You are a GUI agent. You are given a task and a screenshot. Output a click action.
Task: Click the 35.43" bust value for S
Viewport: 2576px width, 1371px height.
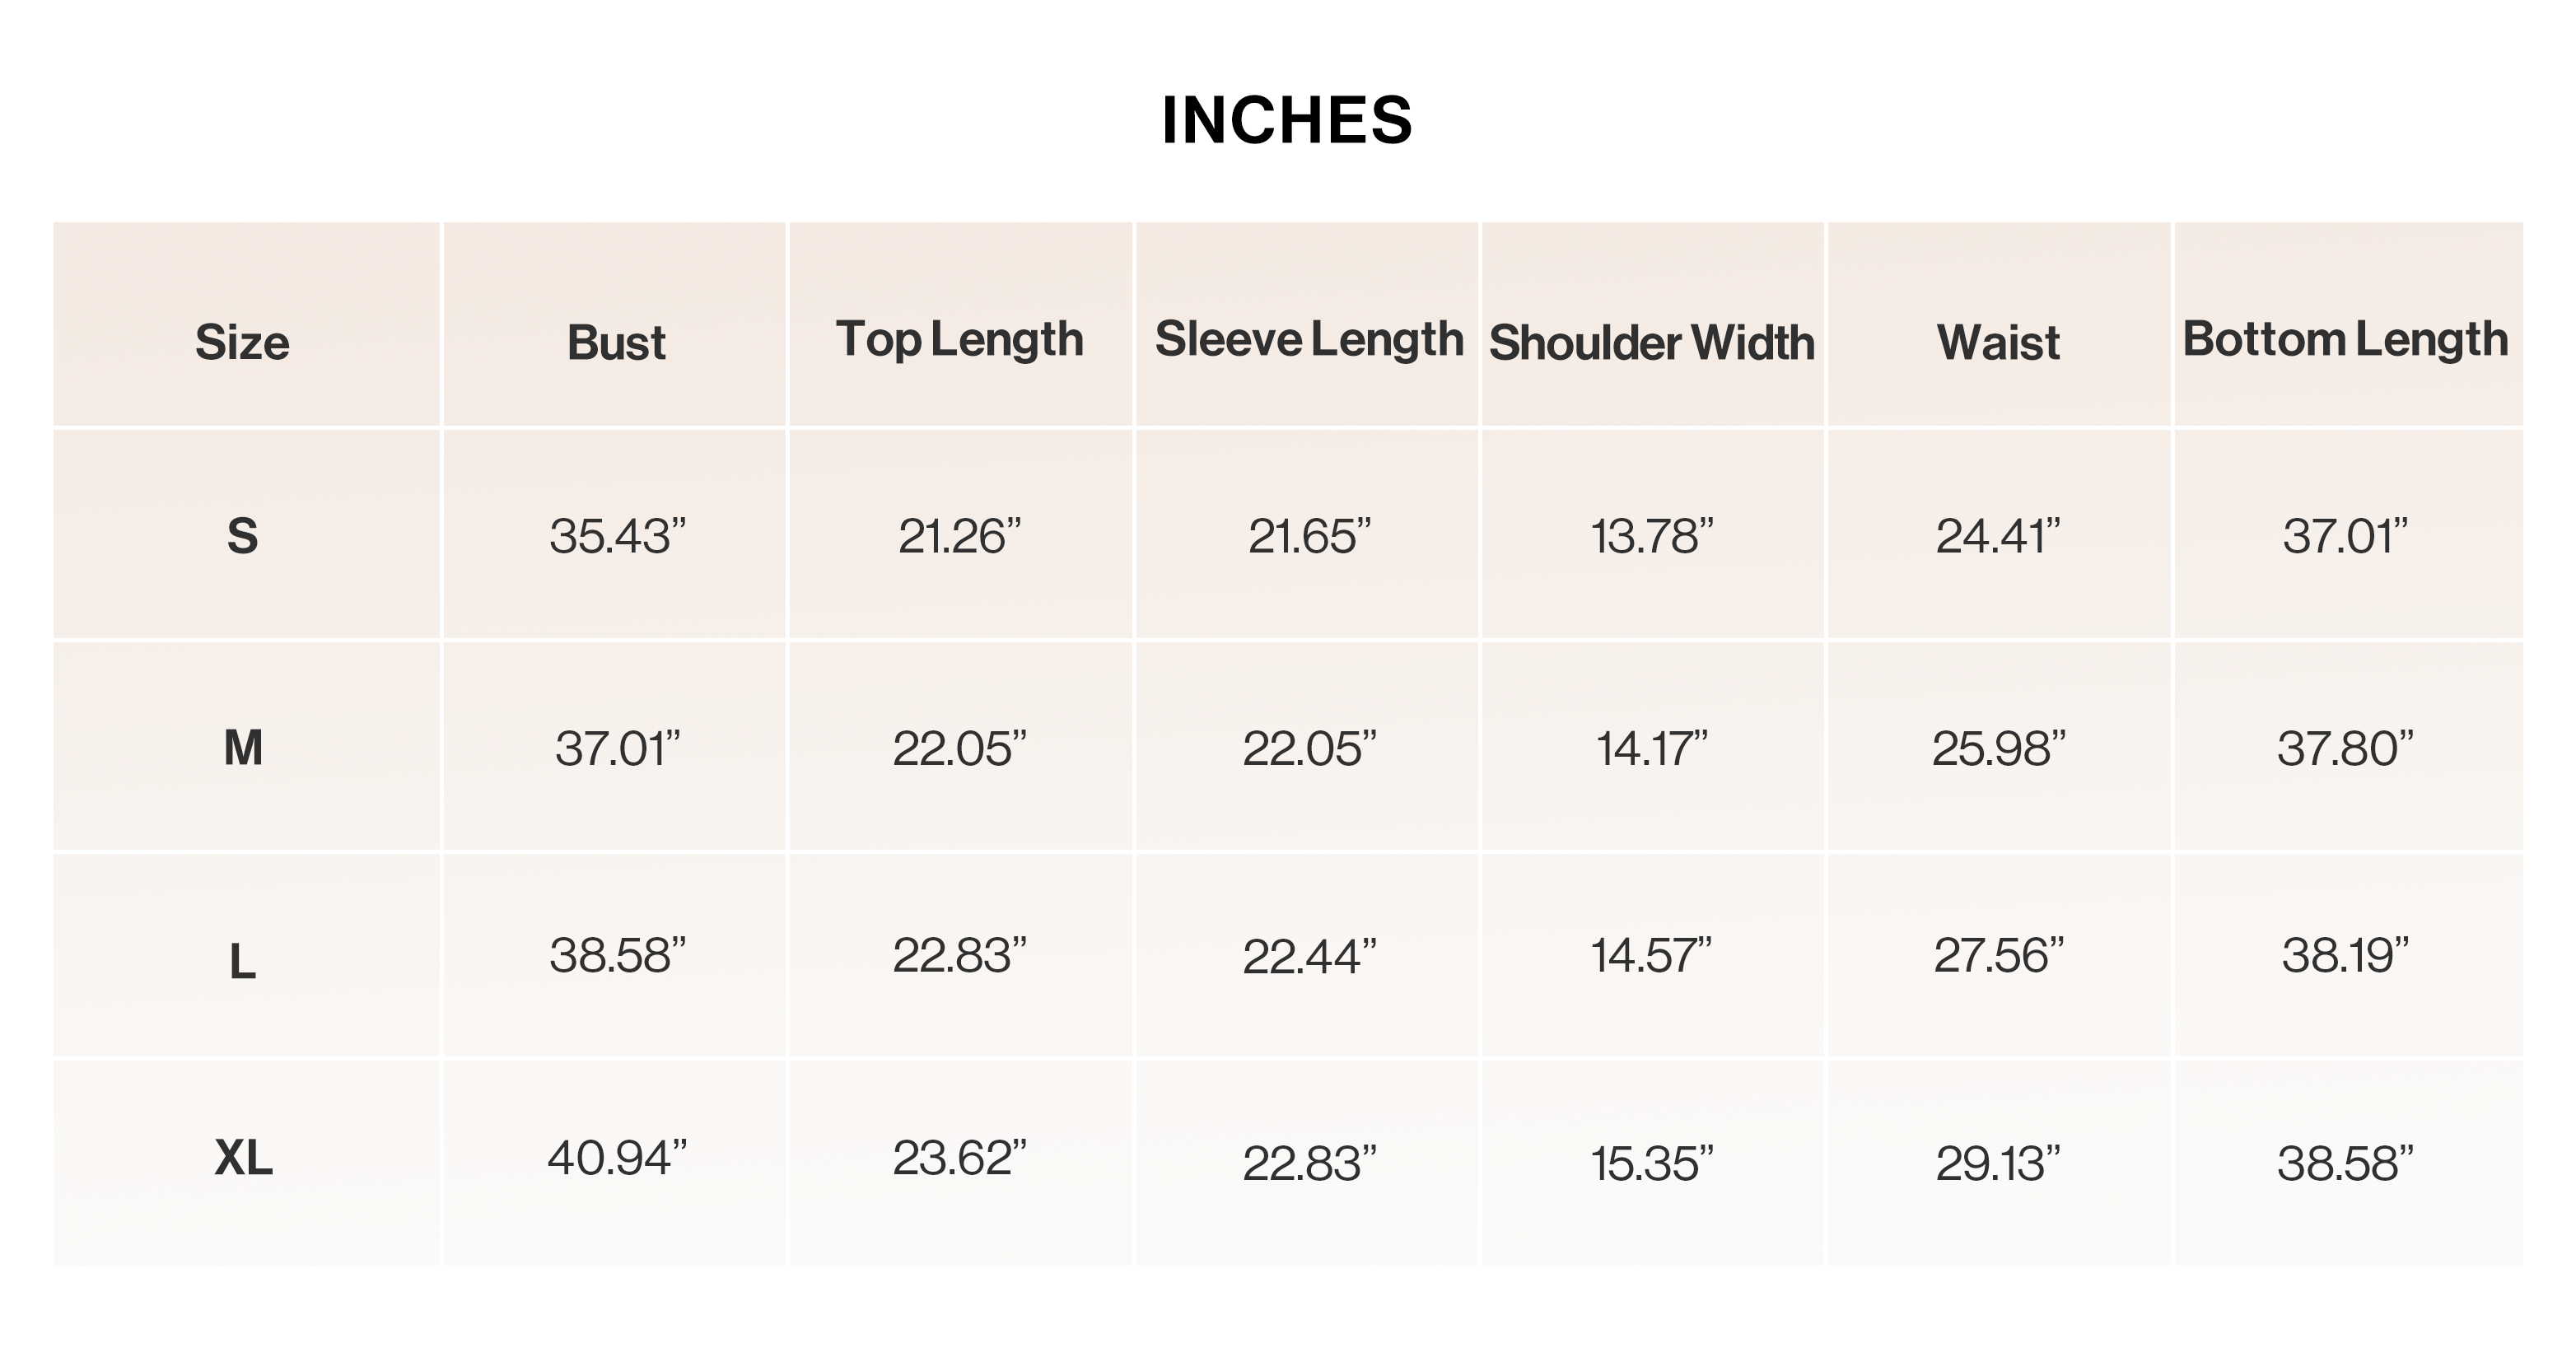tap(617, 537)
